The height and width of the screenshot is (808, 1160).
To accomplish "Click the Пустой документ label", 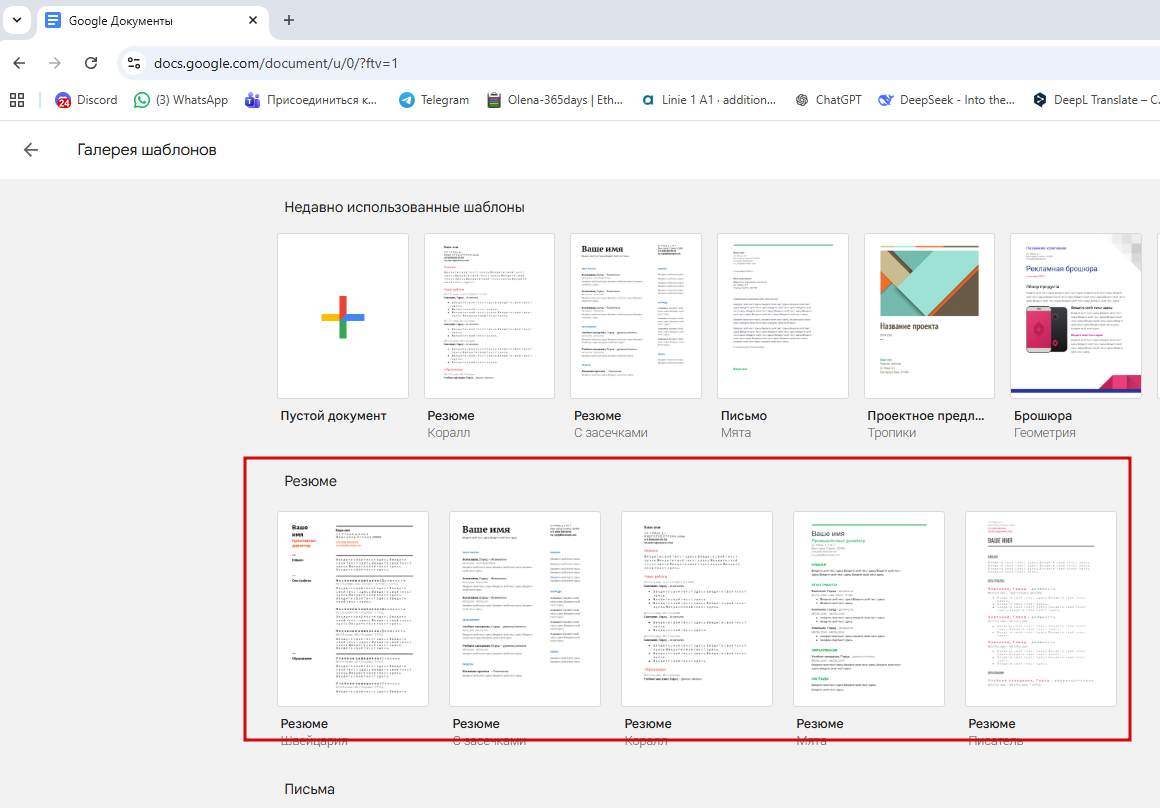I will pyautogui.click(x=333, y=416).
